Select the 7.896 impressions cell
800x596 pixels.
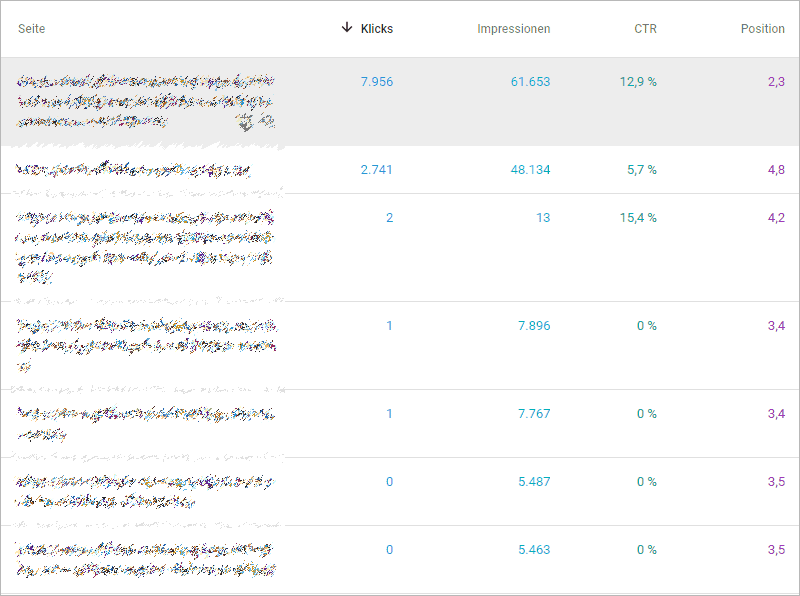click(x=534, y=326)
